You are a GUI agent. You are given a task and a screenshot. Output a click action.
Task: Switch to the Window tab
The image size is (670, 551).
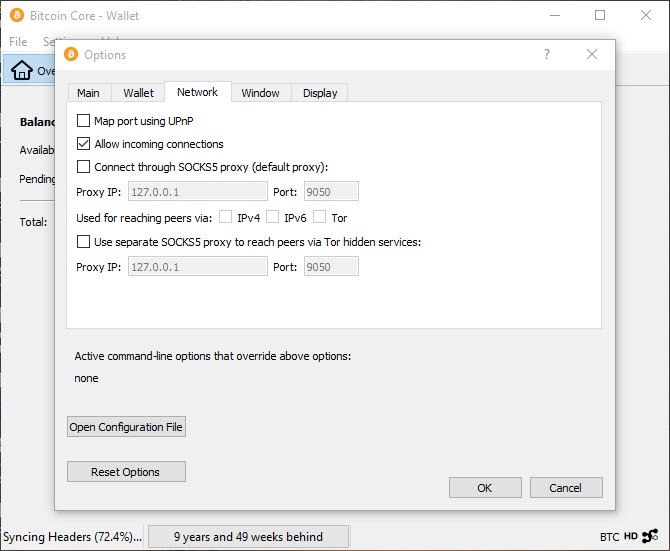[x=260, y=93]
